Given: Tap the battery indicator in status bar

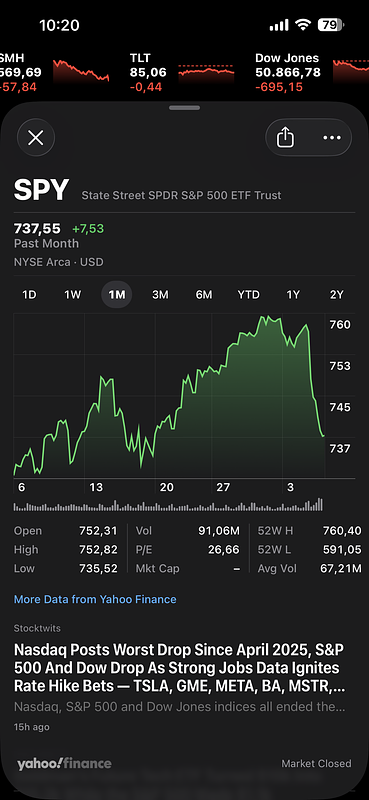Looking at the screenshot, I should pyautogui.click(x=331, y=24).
